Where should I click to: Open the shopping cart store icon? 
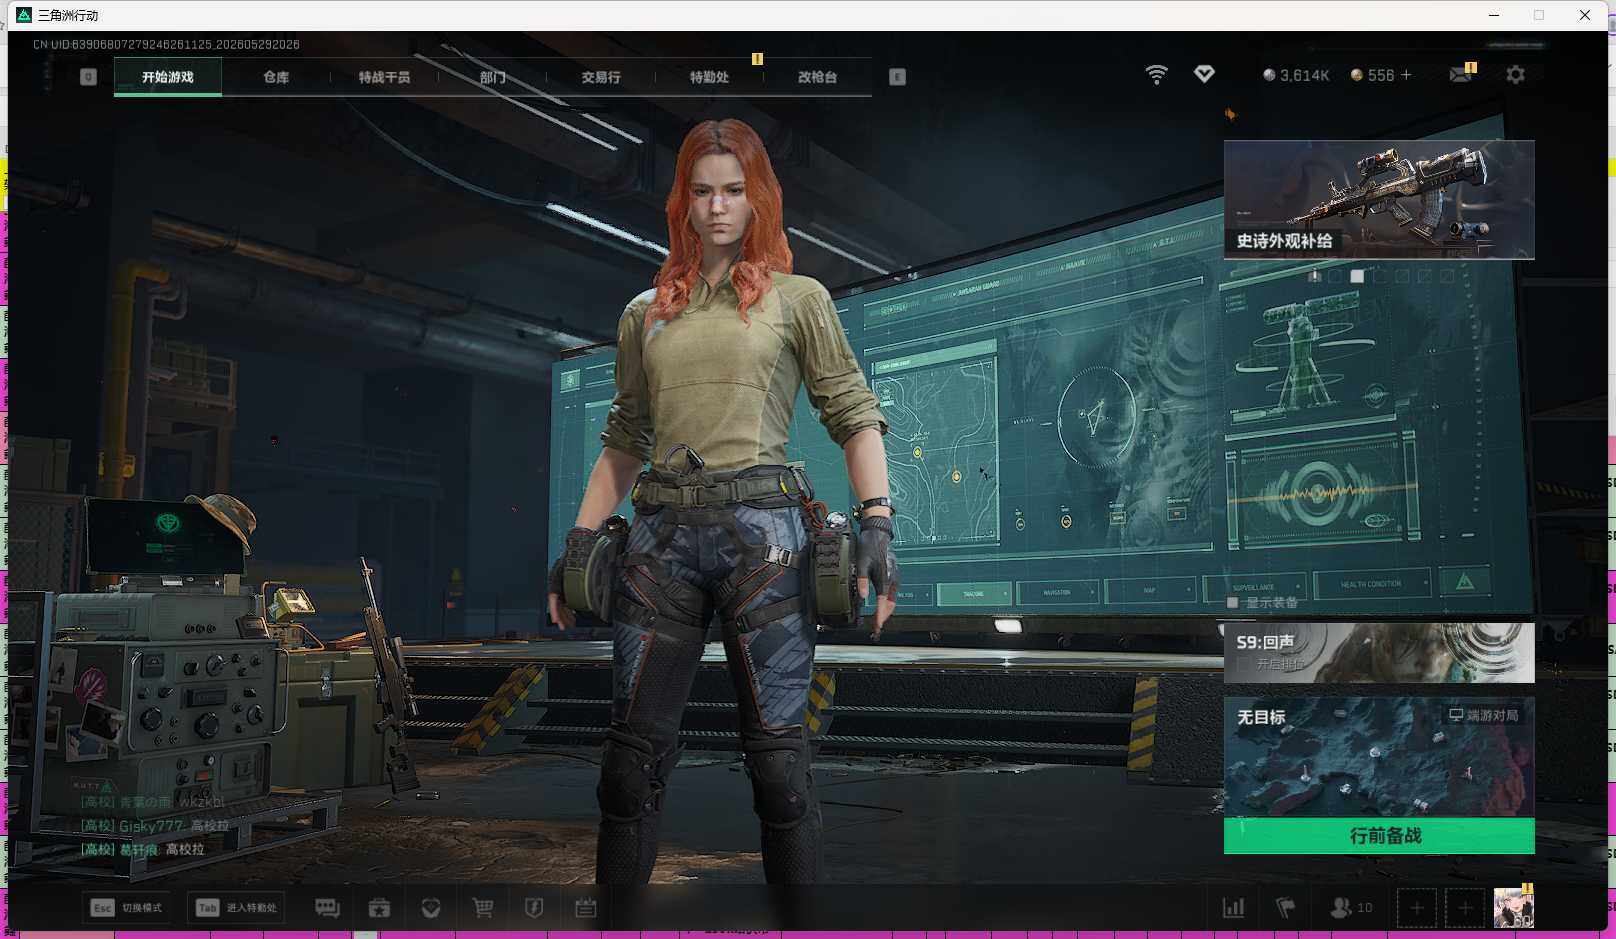tap(483, 908)
